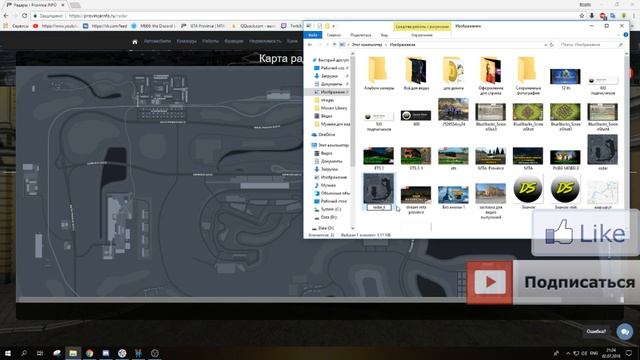The width and height of the screenshot is (640, 360).
Task: Select the System (C:) drive in sidebar
Action: tap(328, 209)
